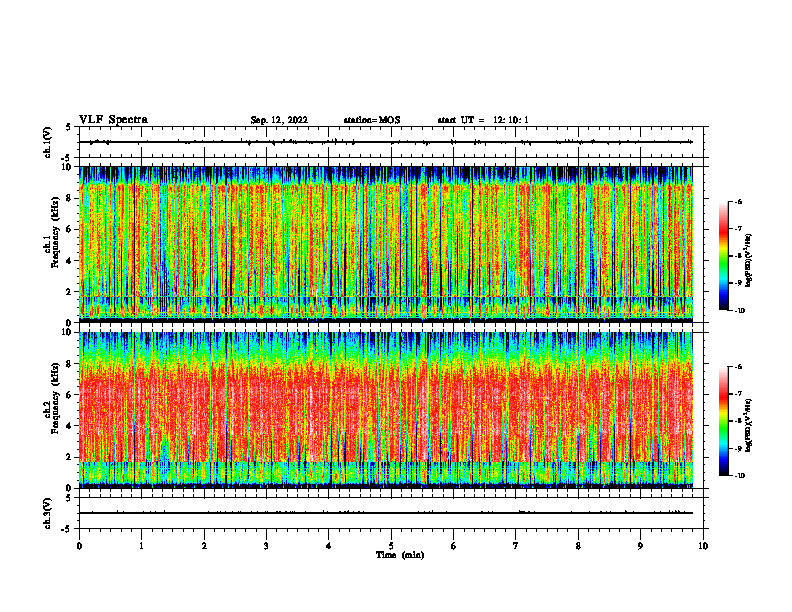Click the date 'Sep. 12, 2022'

pos(279,120)
